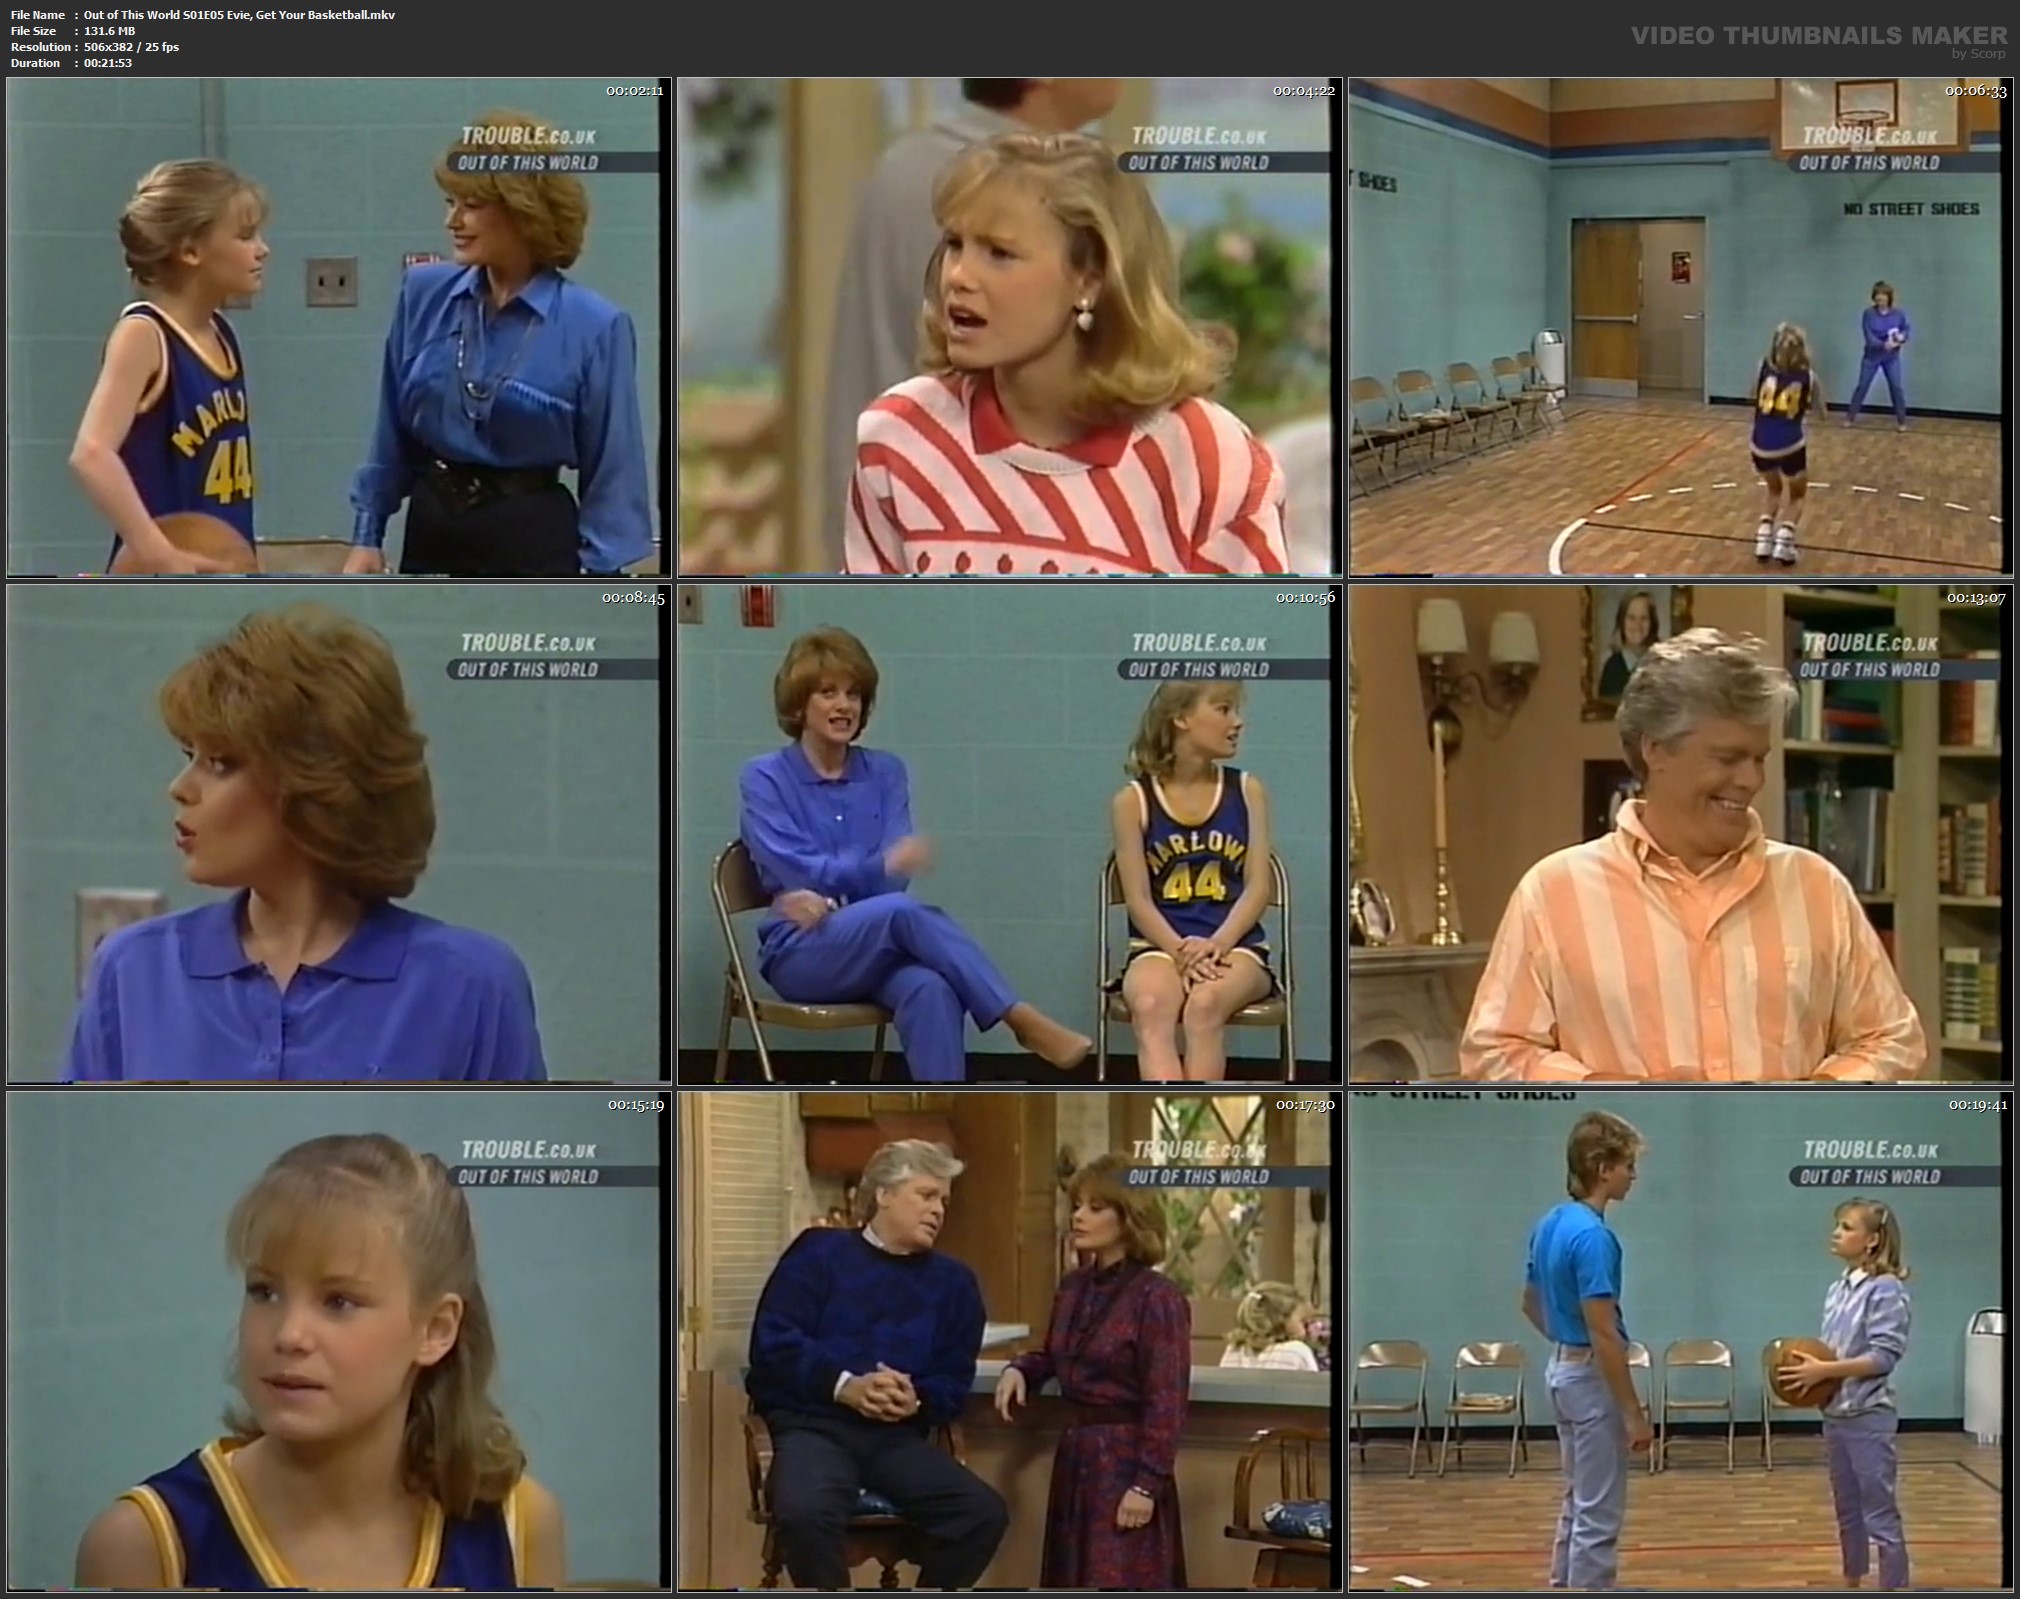Click TROUBLE.co.uk logo in first thumbnail
The height and width of the screenshot is (1599, 2020).
coord(529,136)
